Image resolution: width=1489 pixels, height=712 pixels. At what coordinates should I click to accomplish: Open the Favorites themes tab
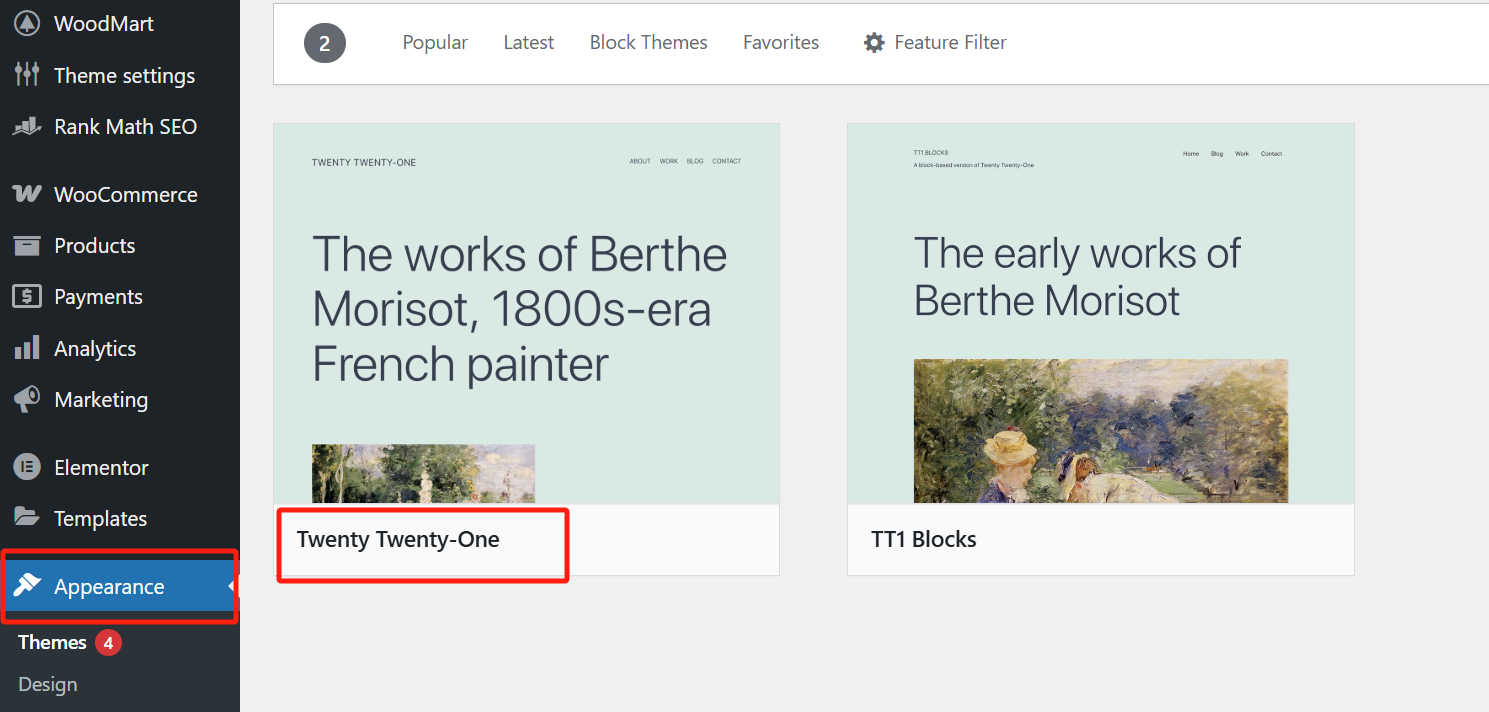[780, 42]
